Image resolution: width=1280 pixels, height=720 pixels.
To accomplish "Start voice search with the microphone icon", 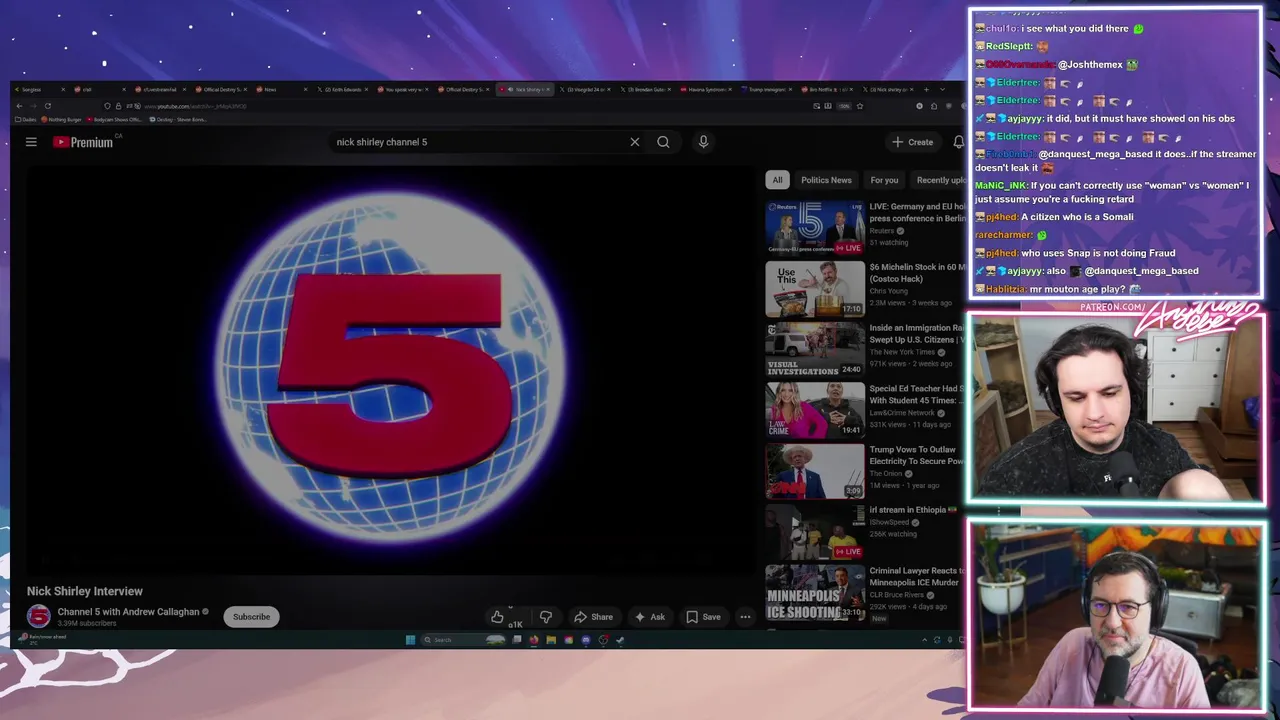I will [x=703, y=142].
